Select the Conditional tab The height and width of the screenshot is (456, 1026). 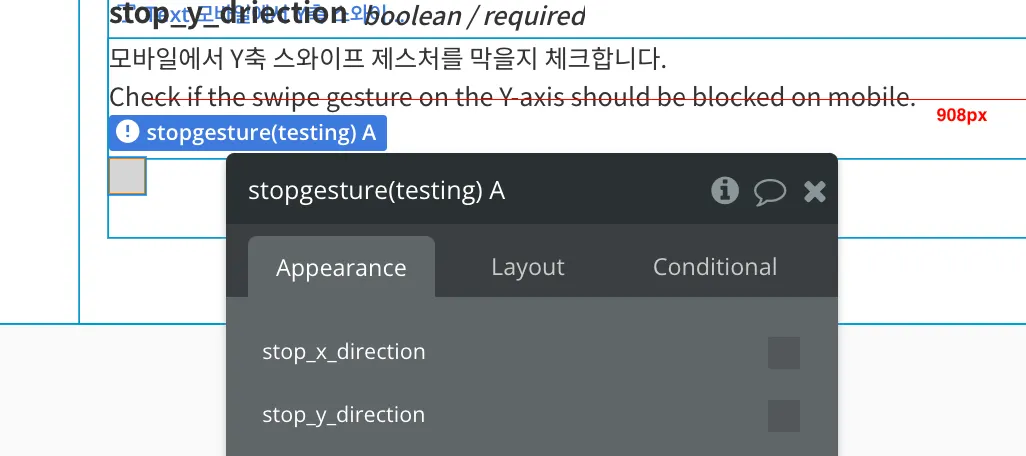click(714, 267)
